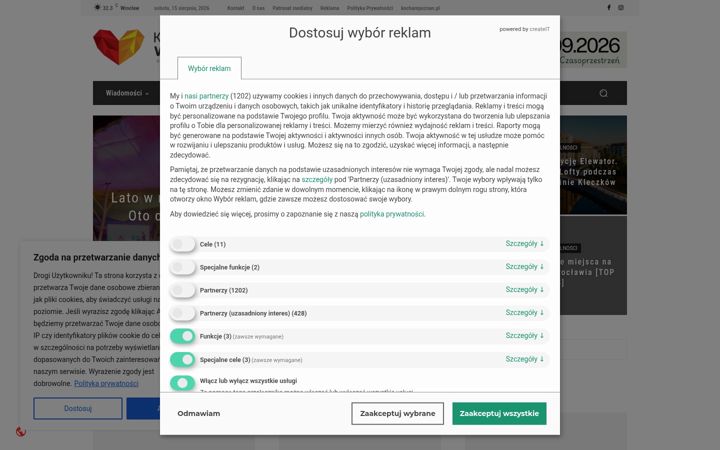
Task: Expand Szczegóły for Cele (11)
Action: pos(524,244)
